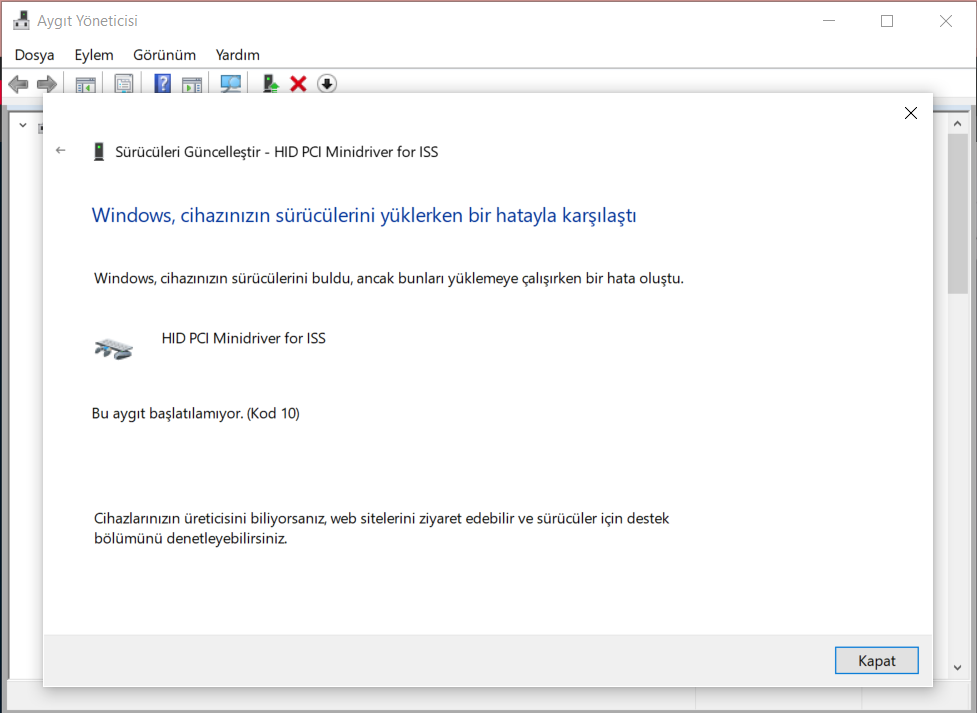Click the device icon beside Sürücüleri Güncelleştir
The image size is (977, 713).
[x=98, y=151]
